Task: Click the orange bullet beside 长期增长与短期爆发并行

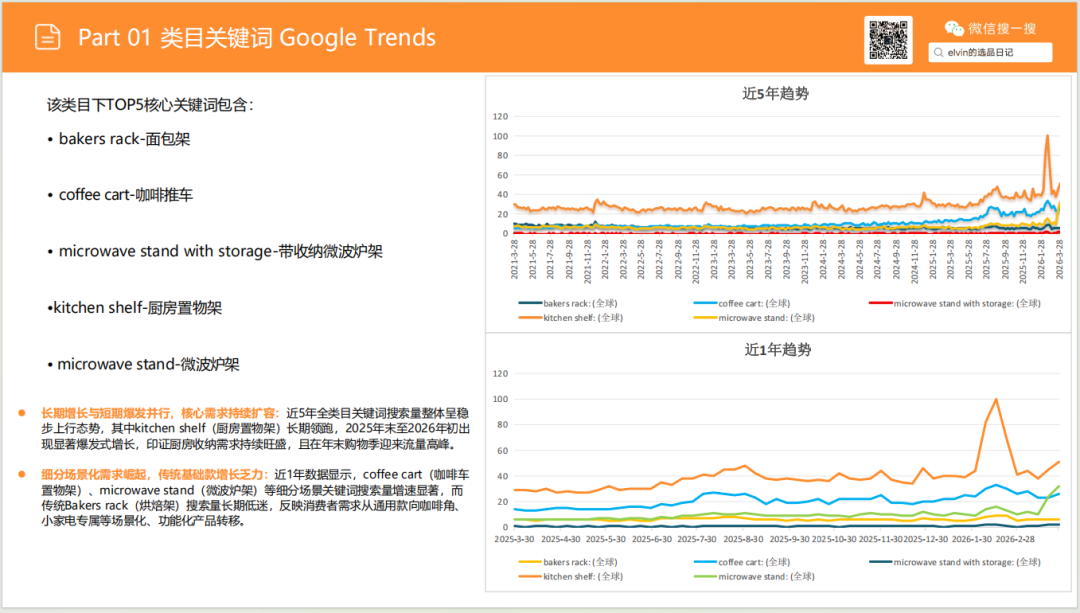Action: tap(22, 413)
